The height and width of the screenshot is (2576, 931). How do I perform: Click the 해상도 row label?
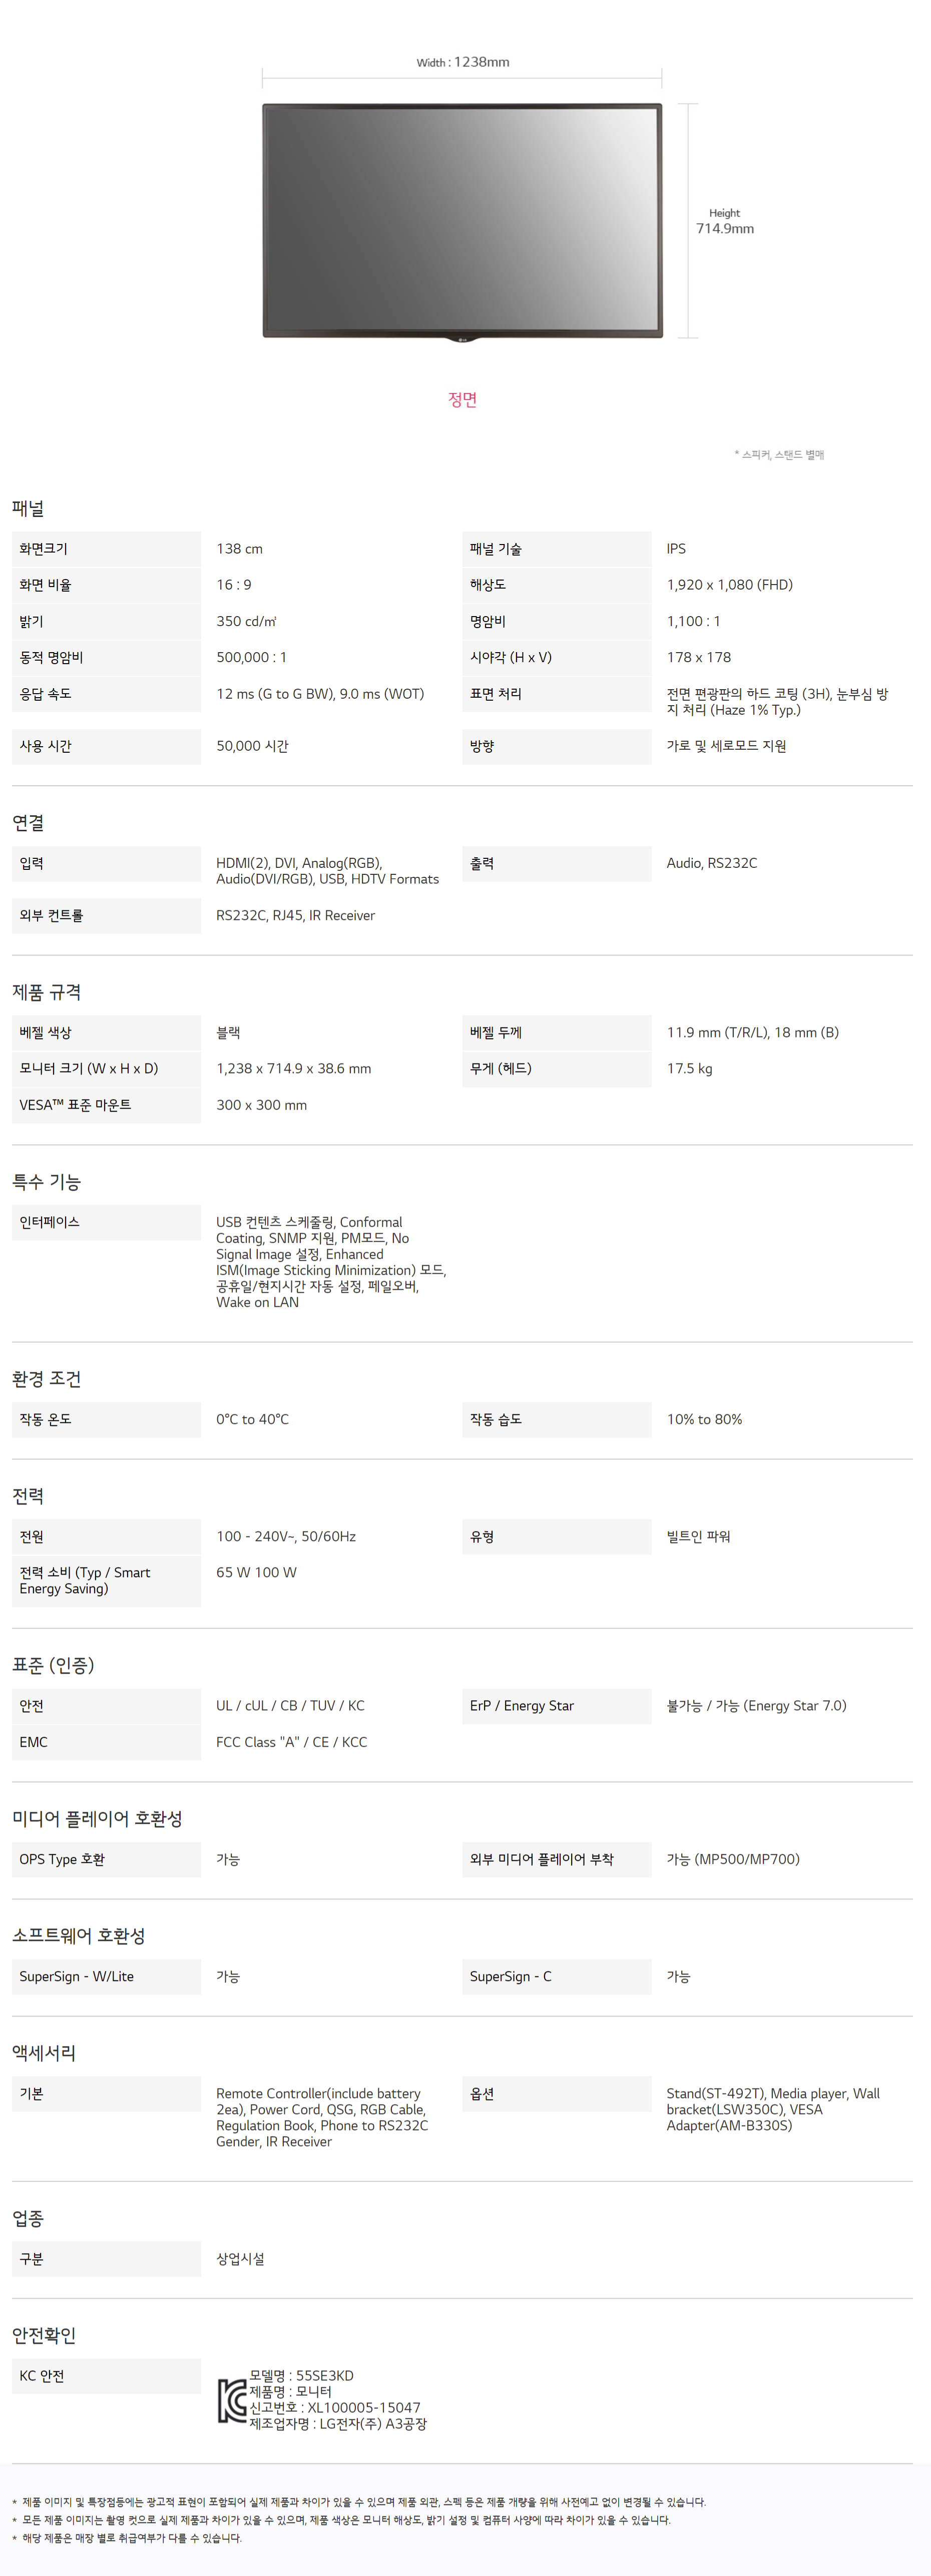click(488, 585)
